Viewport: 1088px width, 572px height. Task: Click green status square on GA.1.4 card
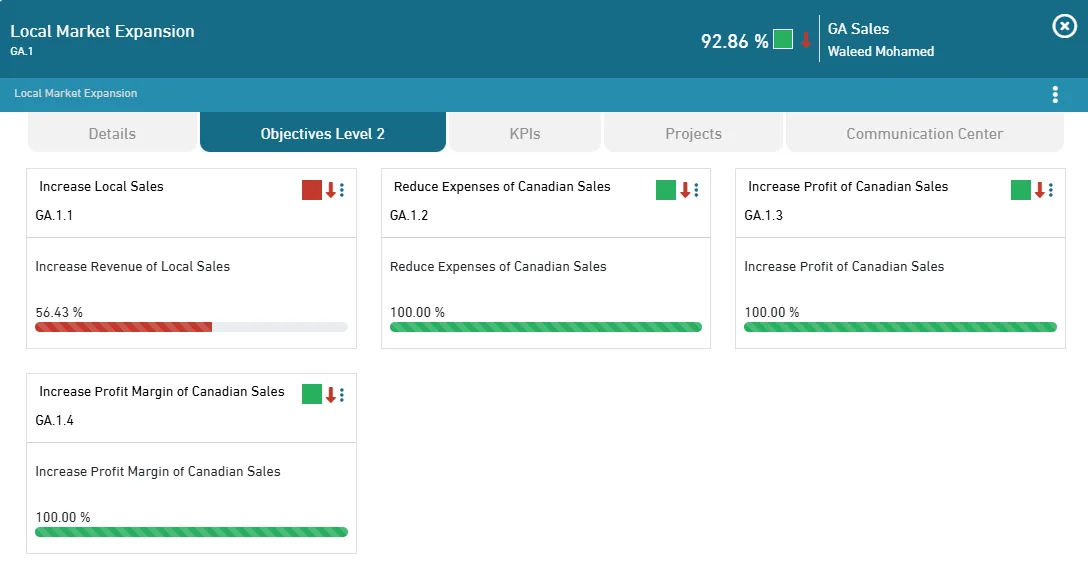point(312,395)
